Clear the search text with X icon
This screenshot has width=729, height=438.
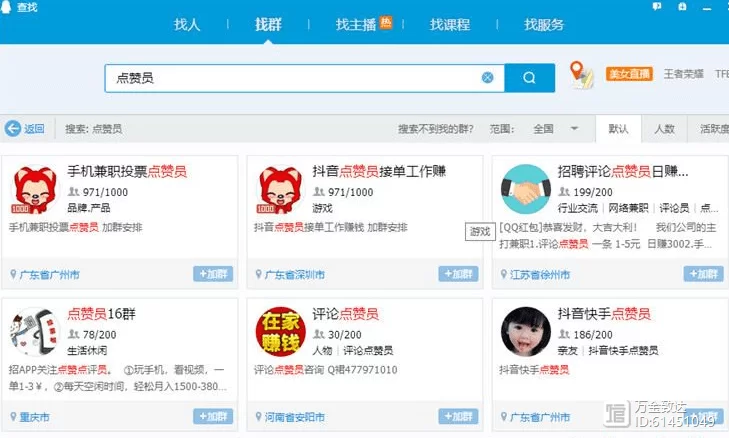(x=487, y=78)
